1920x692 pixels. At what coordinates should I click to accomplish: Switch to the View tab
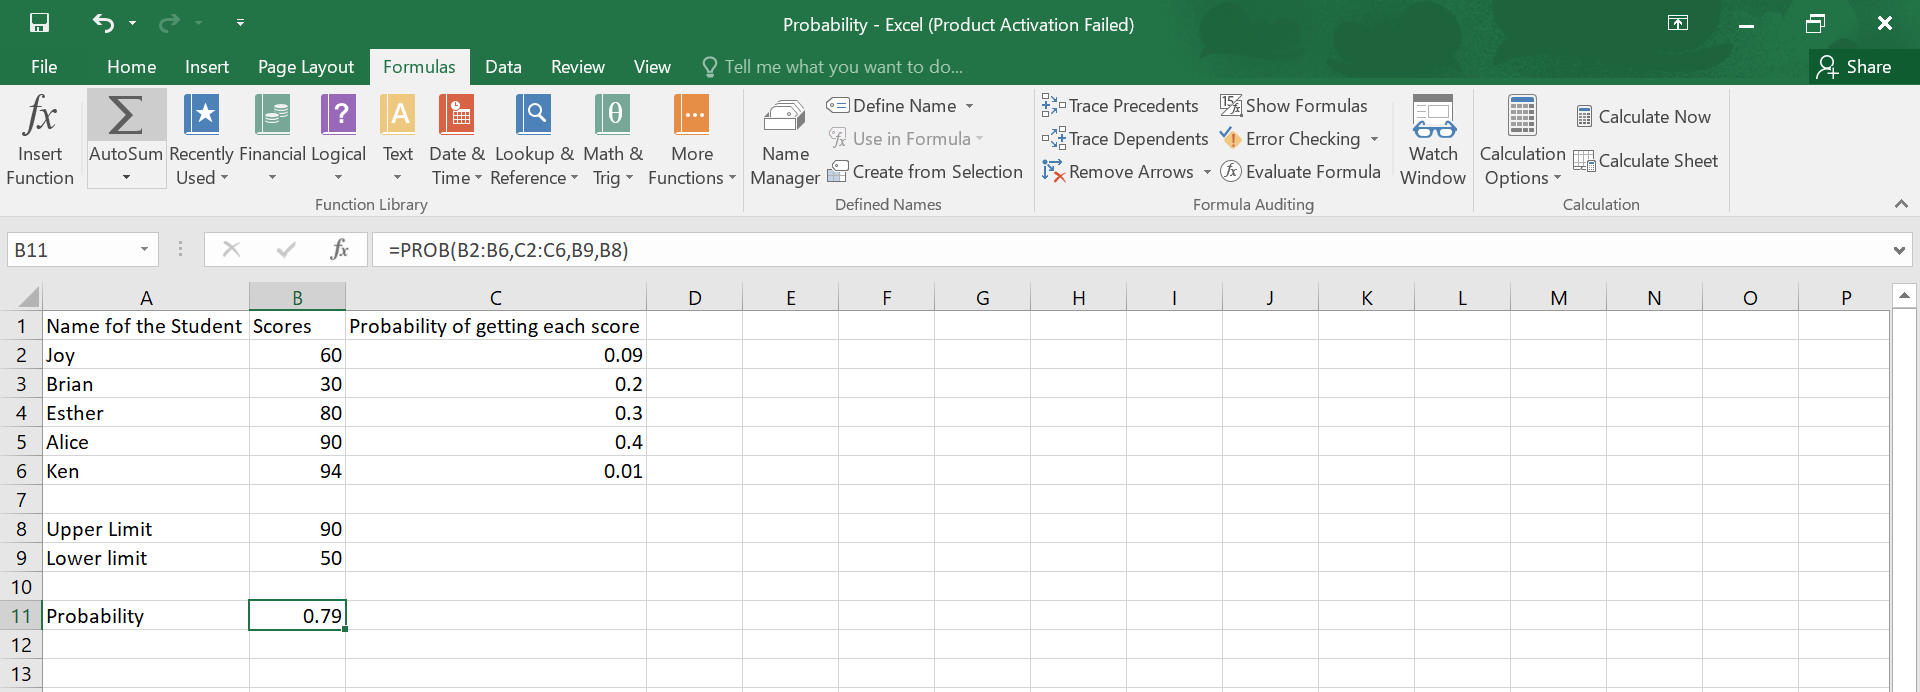click(652, 67)
